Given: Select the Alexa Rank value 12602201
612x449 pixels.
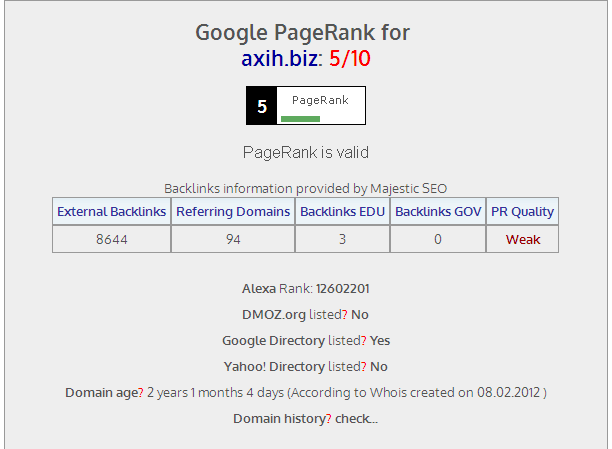Looking at the screenshot, I should pos(343,289).
